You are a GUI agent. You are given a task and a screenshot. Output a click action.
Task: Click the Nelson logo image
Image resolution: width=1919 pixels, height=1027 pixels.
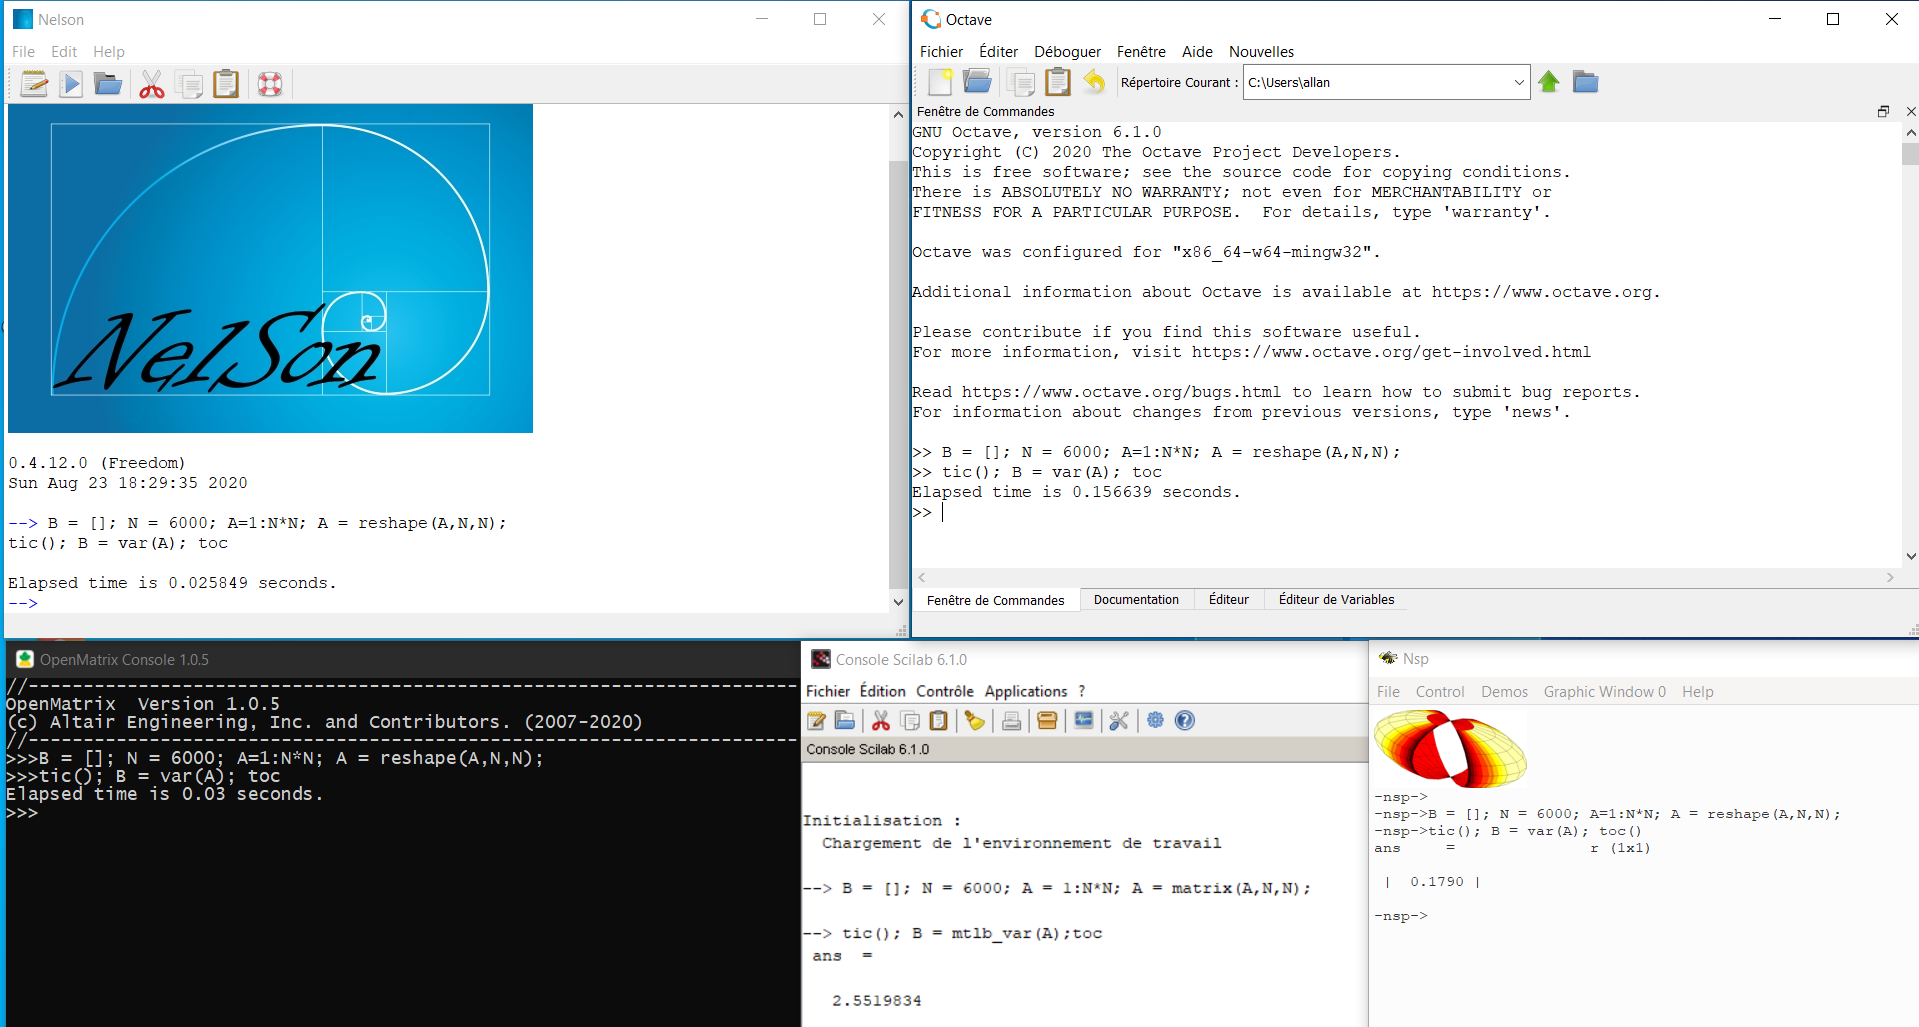270,268
